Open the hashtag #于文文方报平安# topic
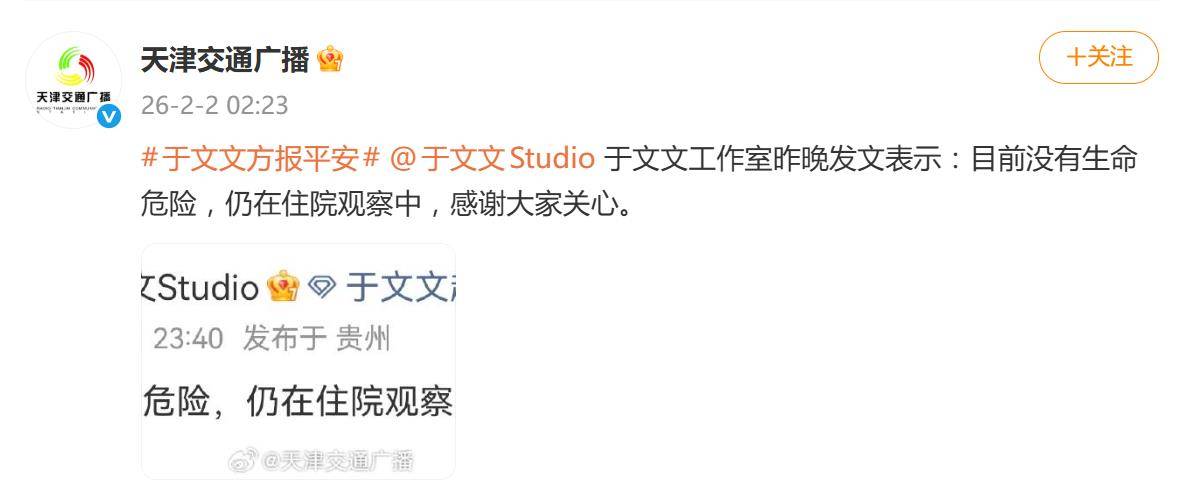 [x=260, y=159]
